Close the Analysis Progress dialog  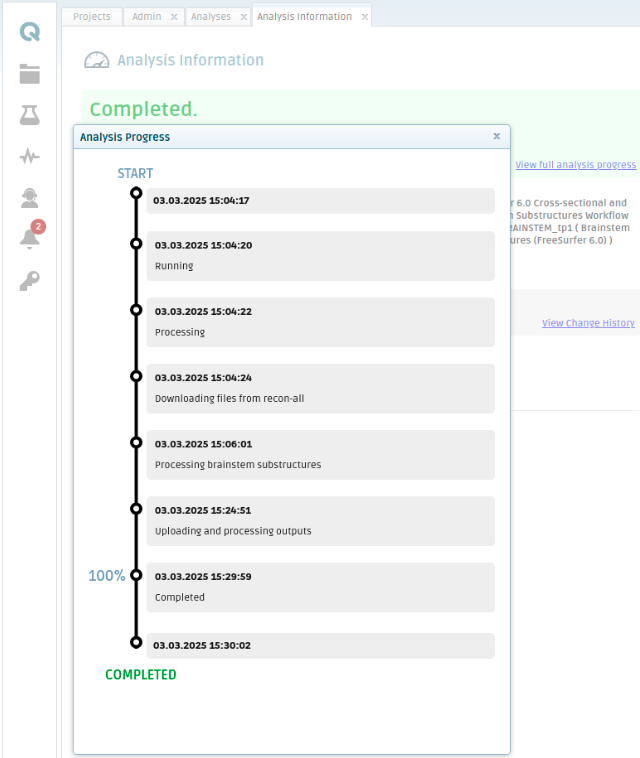497,136
